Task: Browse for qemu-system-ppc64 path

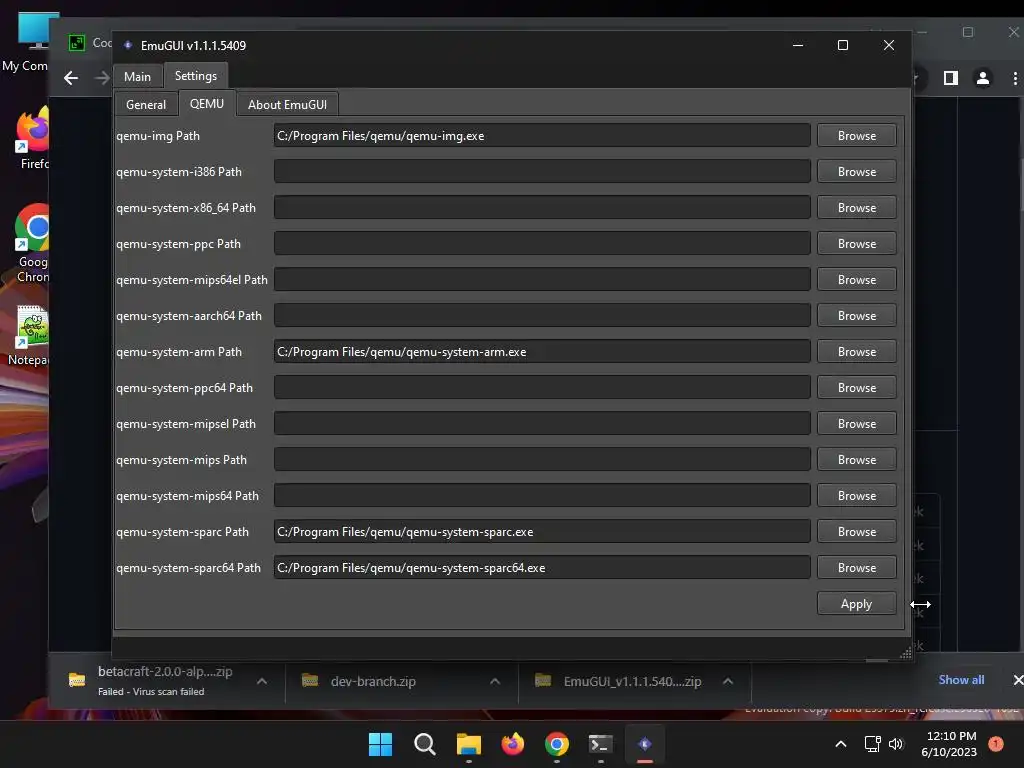Action: coord(856,388)
